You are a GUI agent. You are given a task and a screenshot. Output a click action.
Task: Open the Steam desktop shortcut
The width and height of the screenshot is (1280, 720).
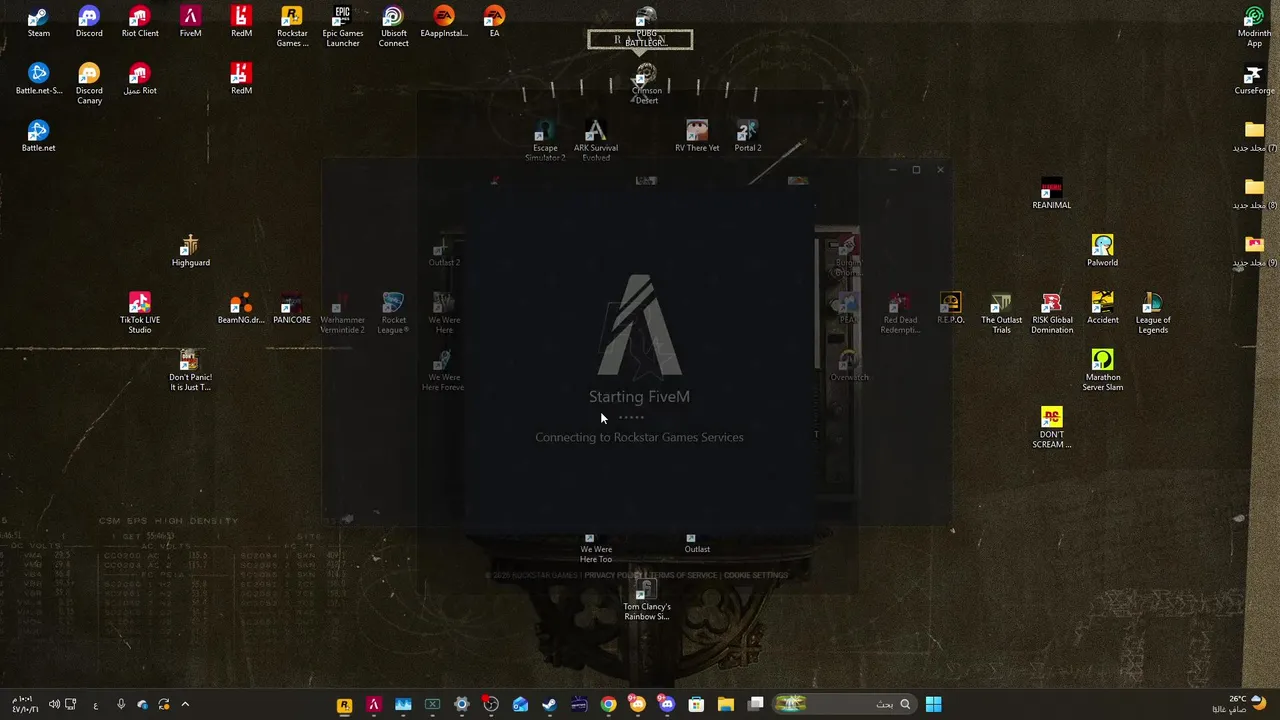38,22
